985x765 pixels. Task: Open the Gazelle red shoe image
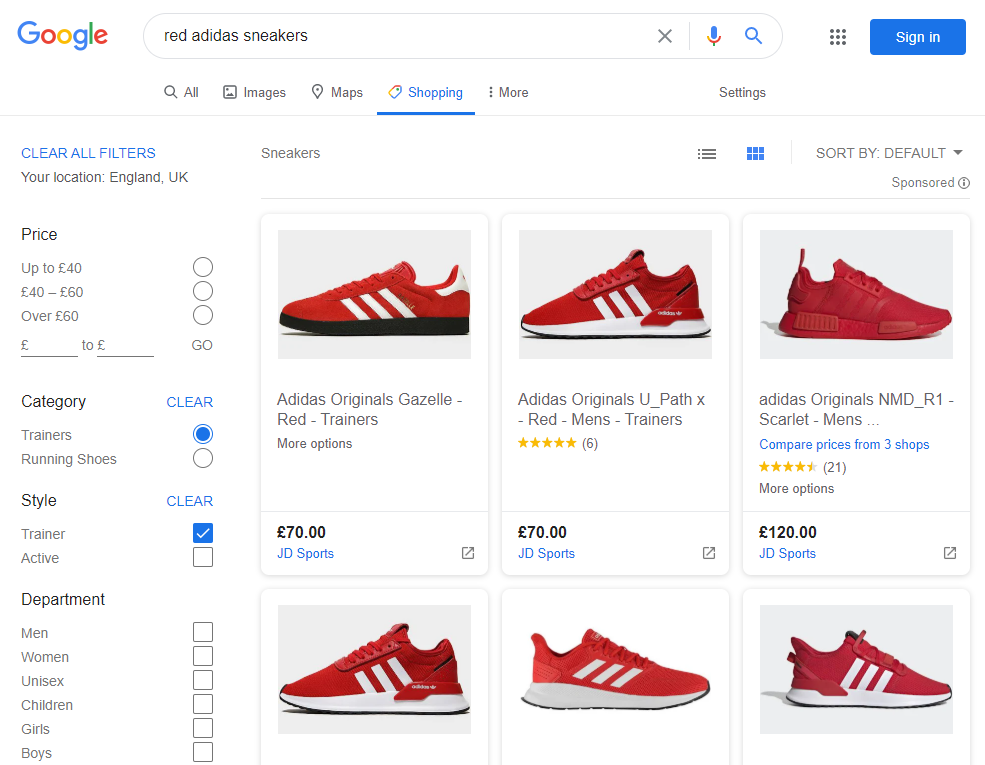[x=374, y=294]
